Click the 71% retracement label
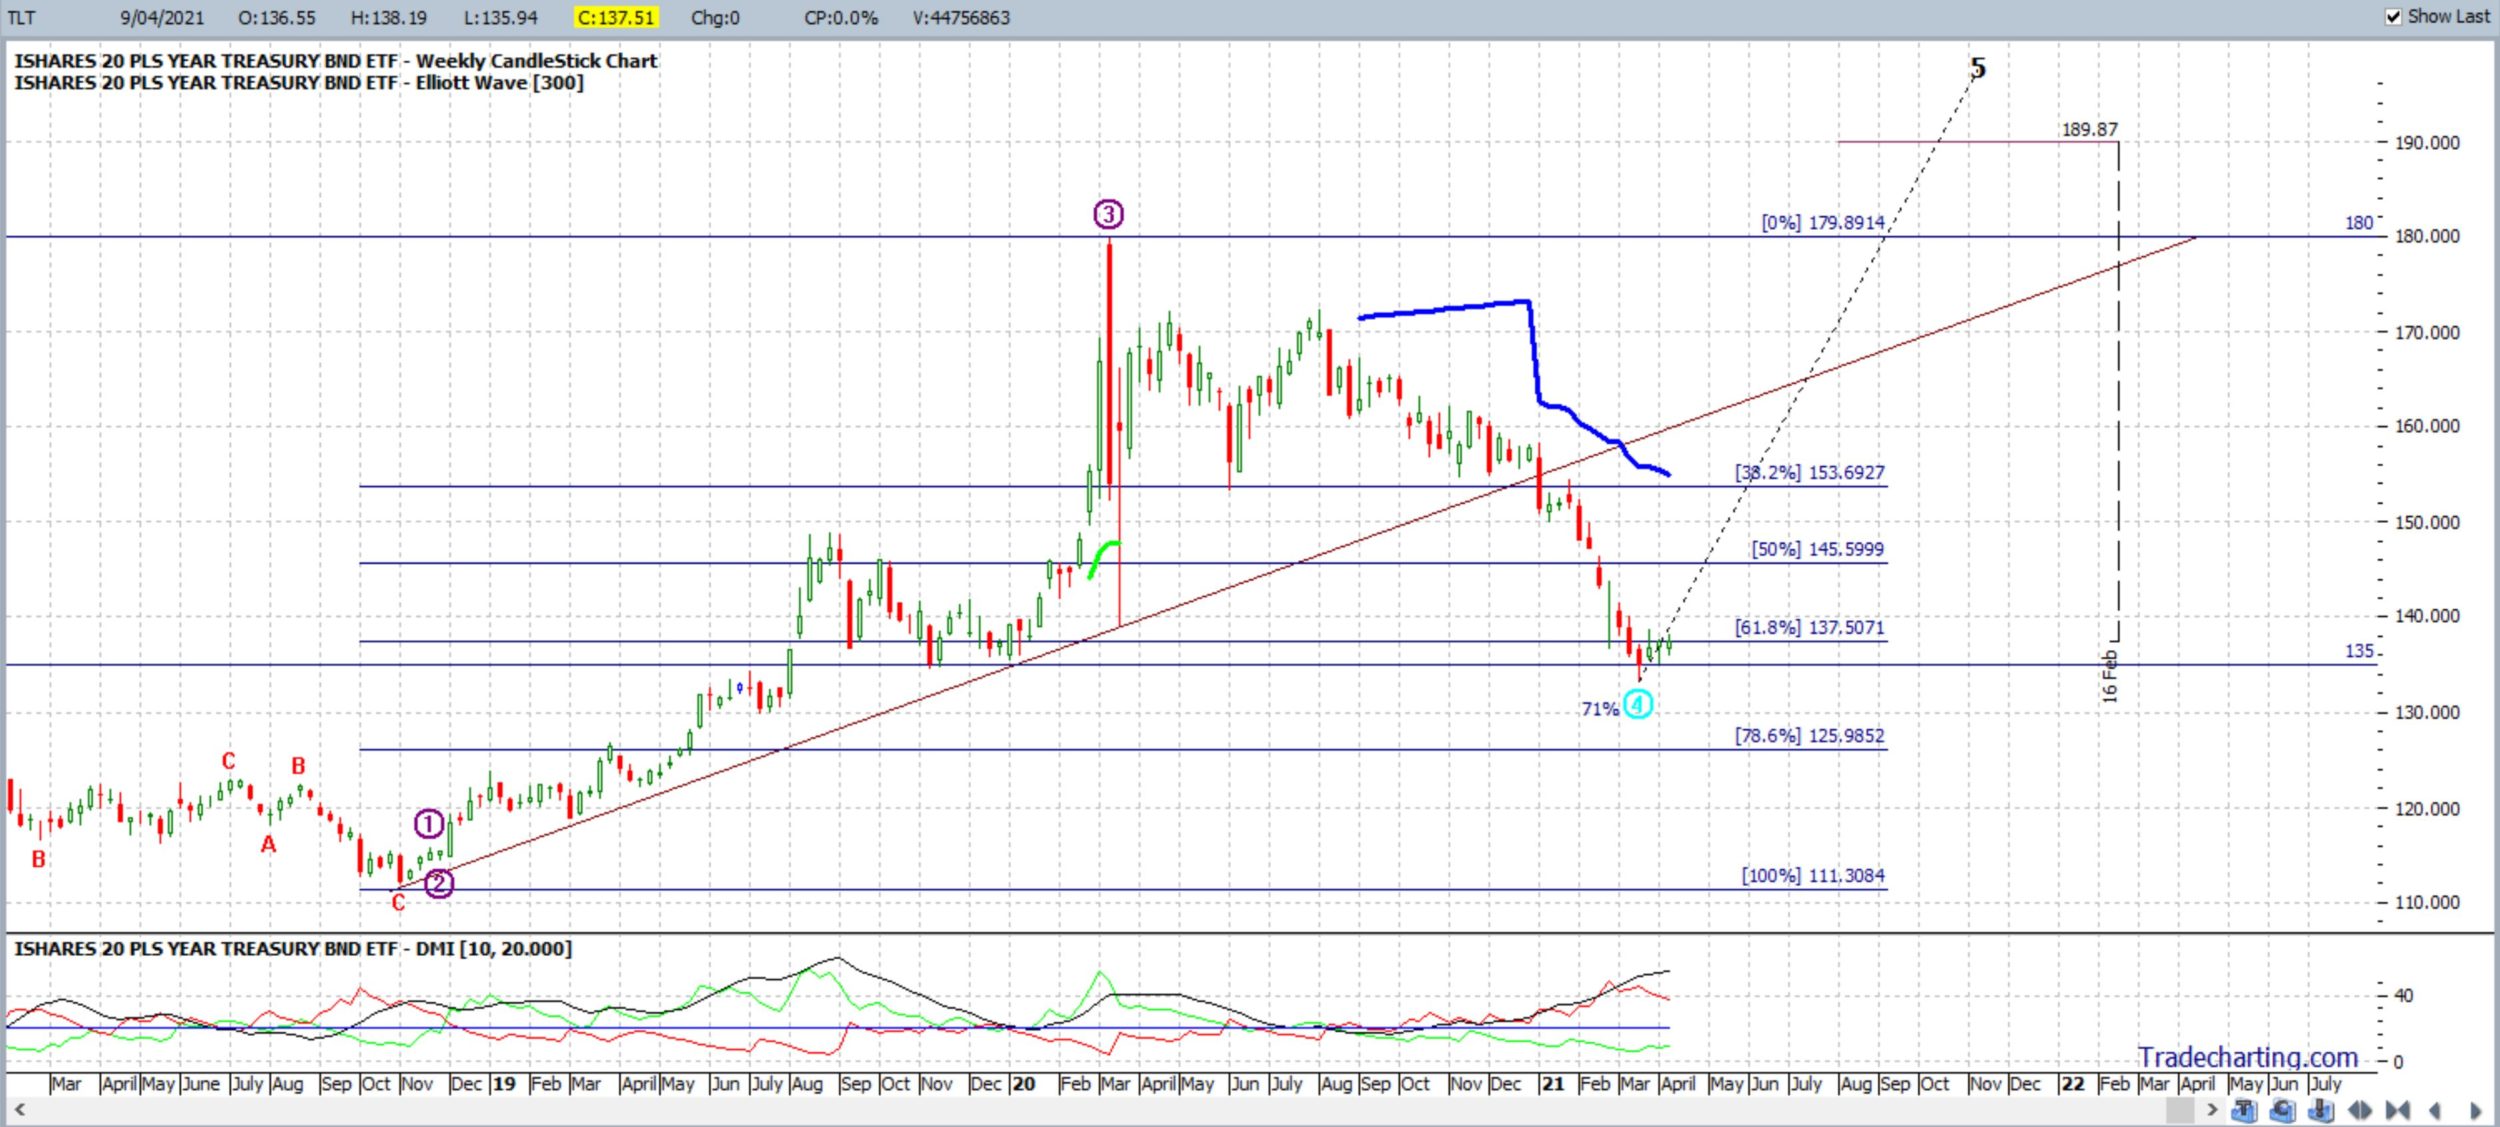Viewport: 2500px width, 1127px height. pos(1600,709)
